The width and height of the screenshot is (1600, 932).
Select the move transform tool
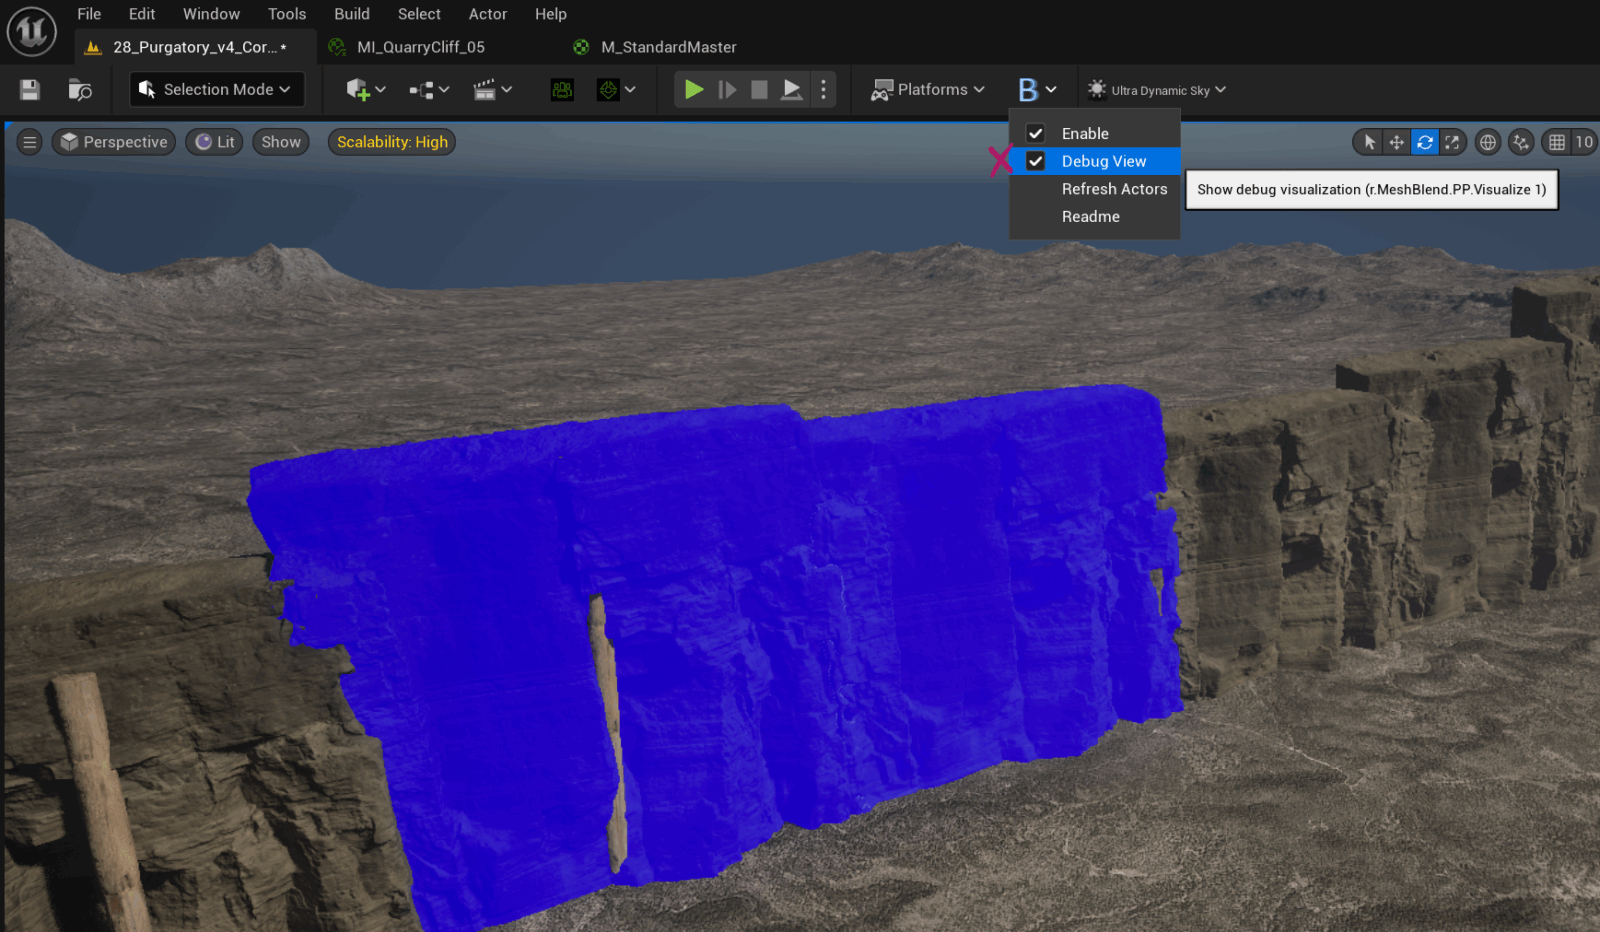point(1395,141)
